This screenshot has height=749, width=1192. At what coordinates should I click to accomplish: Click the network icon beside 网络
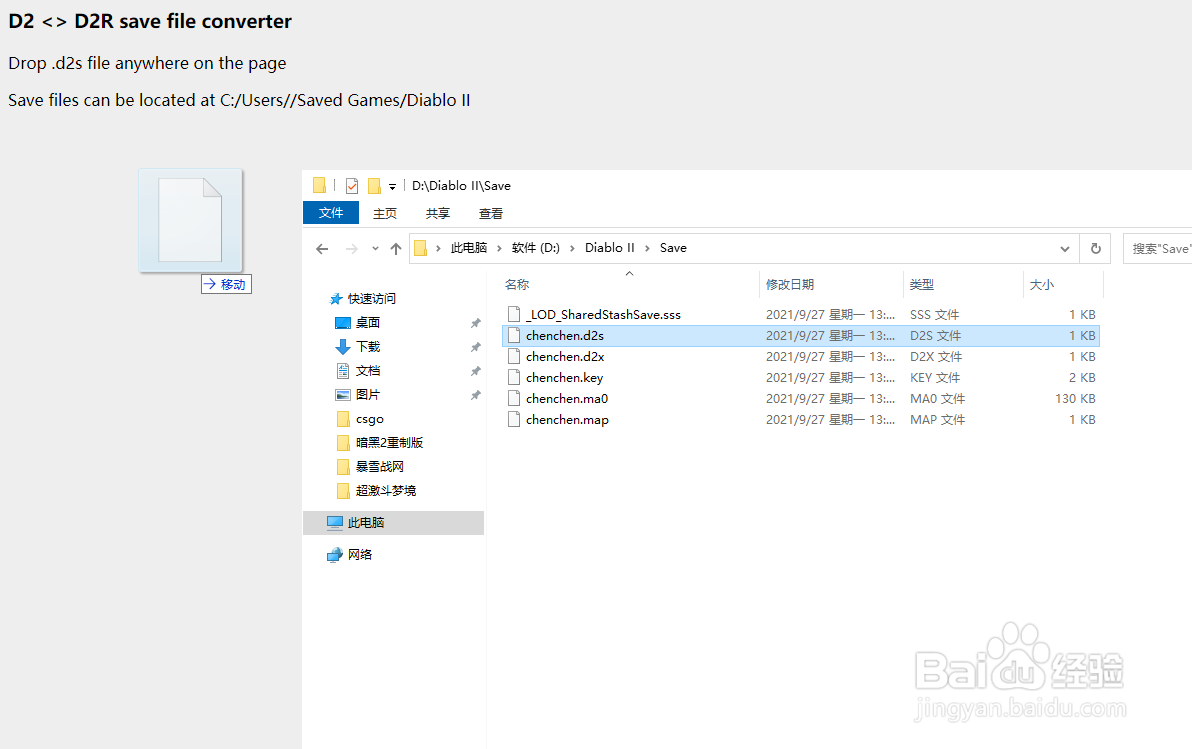pos(334,555)
